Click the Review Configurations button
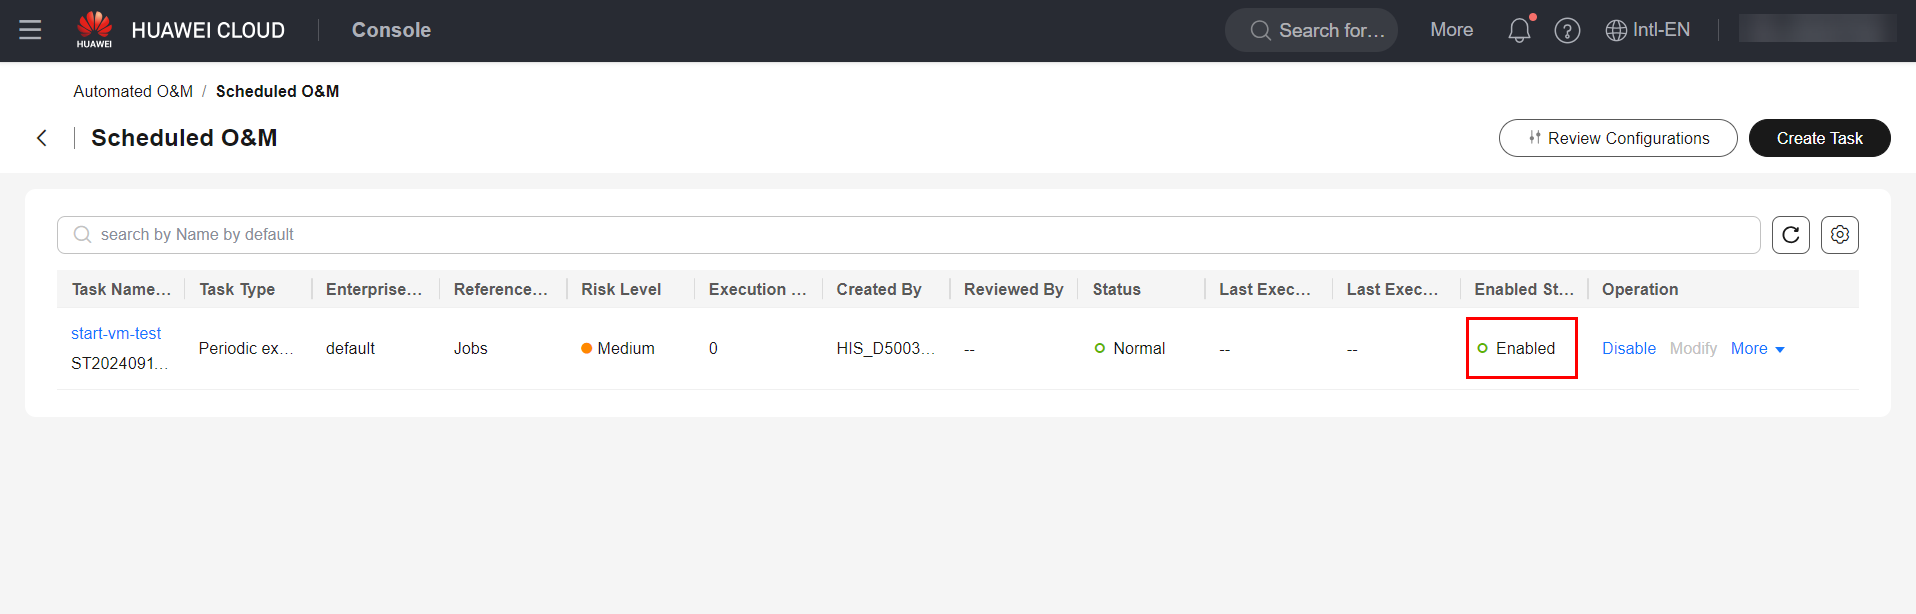Image resolution: width=1916 pixels, height=614 pixels. click(1617, 138)
